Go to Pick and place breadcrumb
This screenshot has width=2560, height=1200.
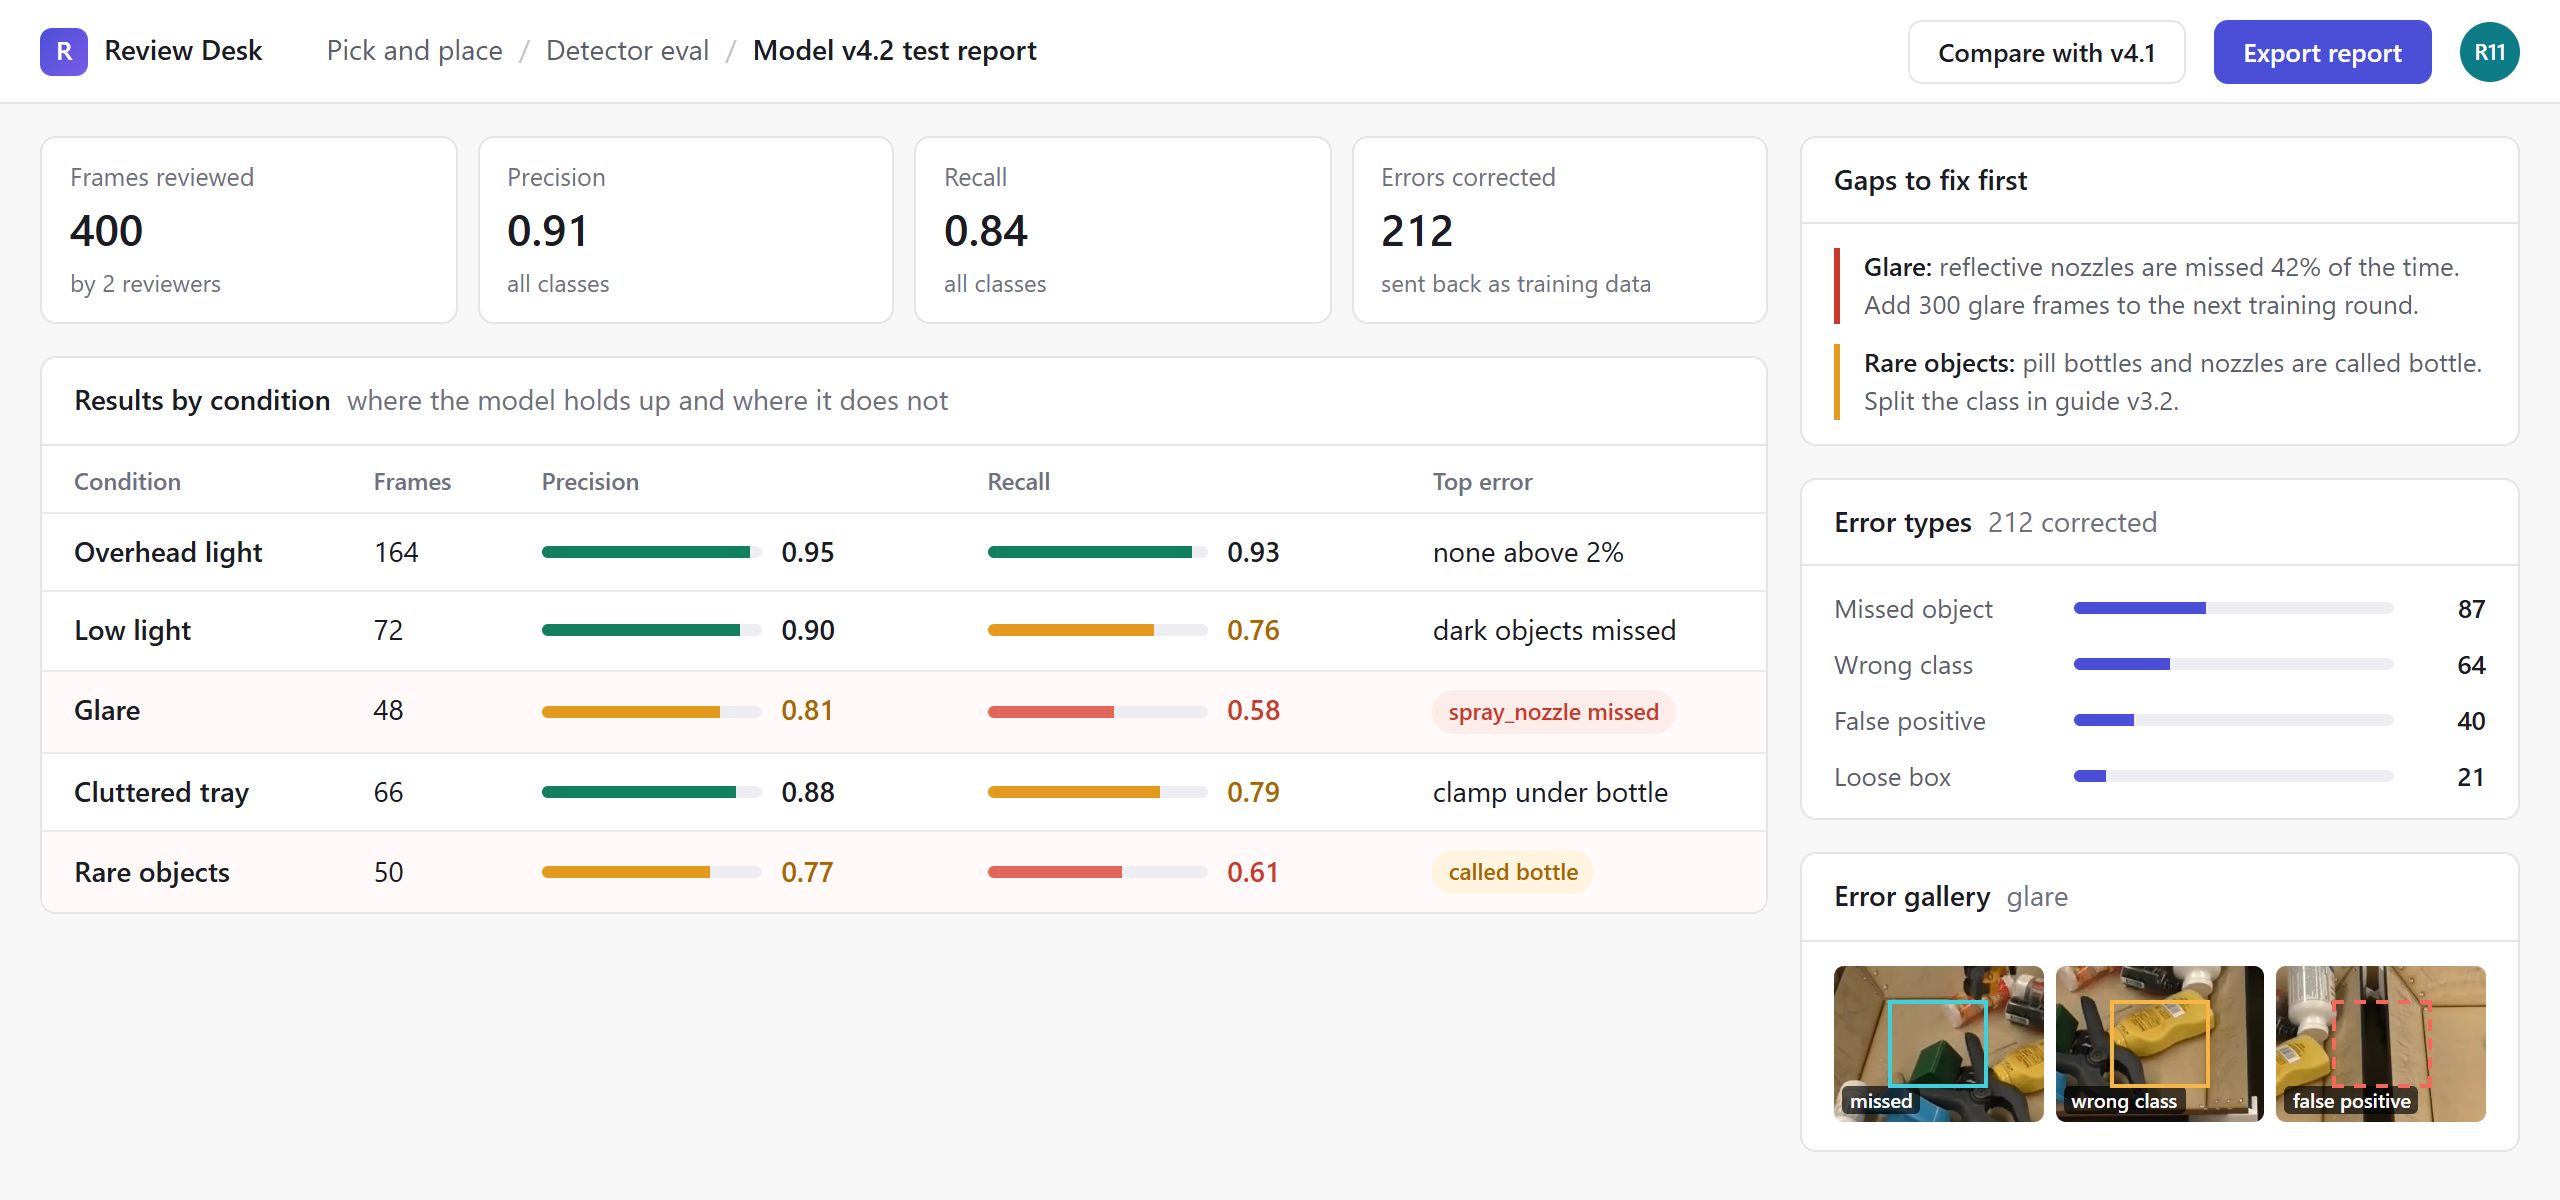coord(414,51)
